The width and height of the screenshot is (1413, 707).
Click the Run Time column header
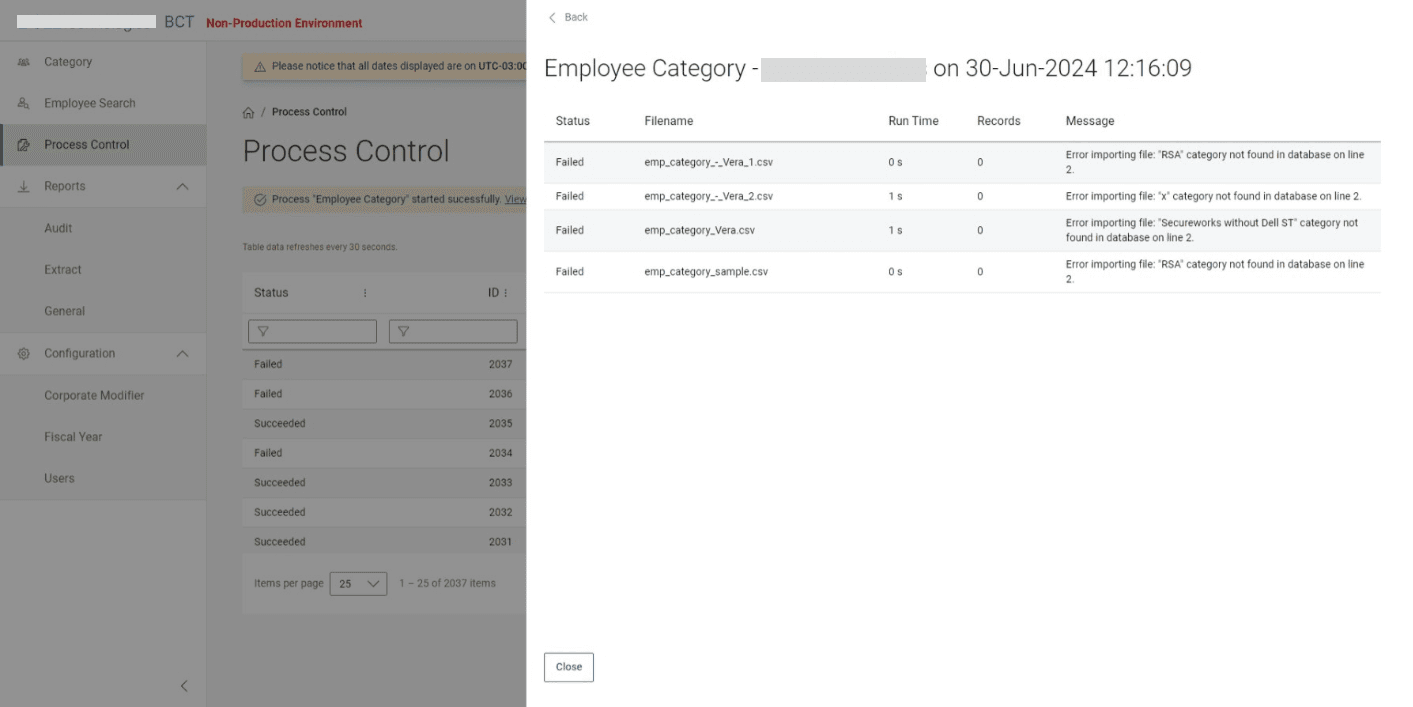tap(913, 121)
